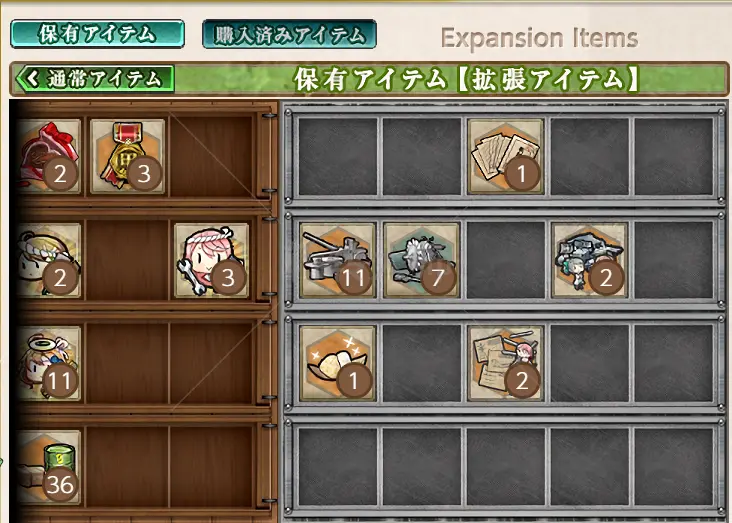732x523 pixels.
Task: Select the documents with pink-haired fairy item
Action: (x=506, y=364)
